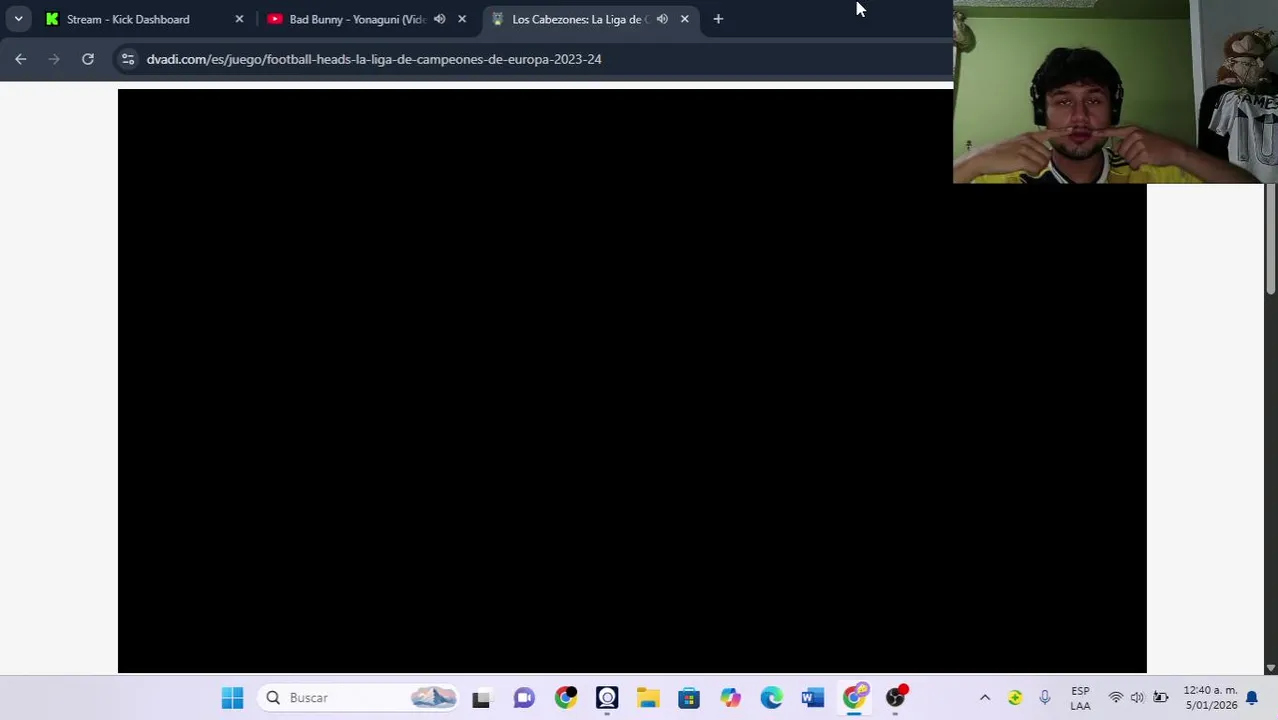The image size is (1278, 720).
Task: Open the Wi-Fi network tray icon
Action: coord(1116,698)
